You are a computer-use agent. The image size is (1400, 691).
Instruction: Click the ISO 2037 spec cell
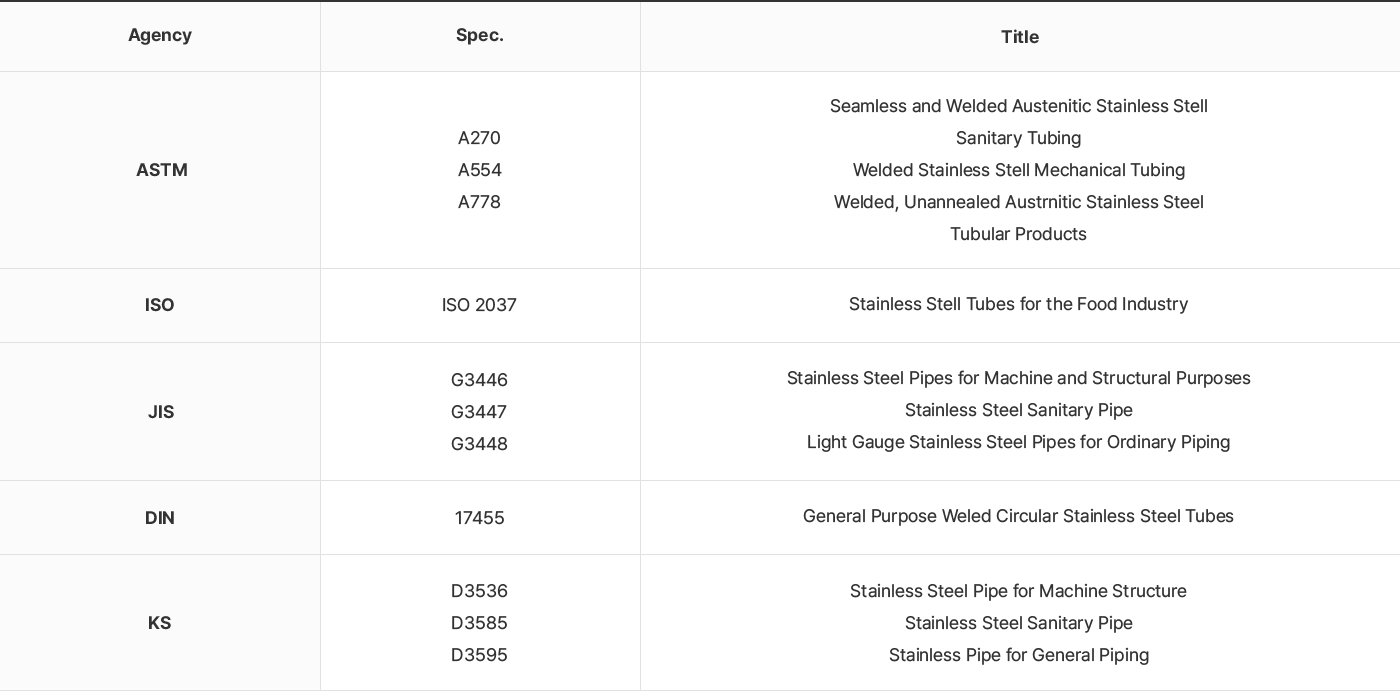click(479, 305)
